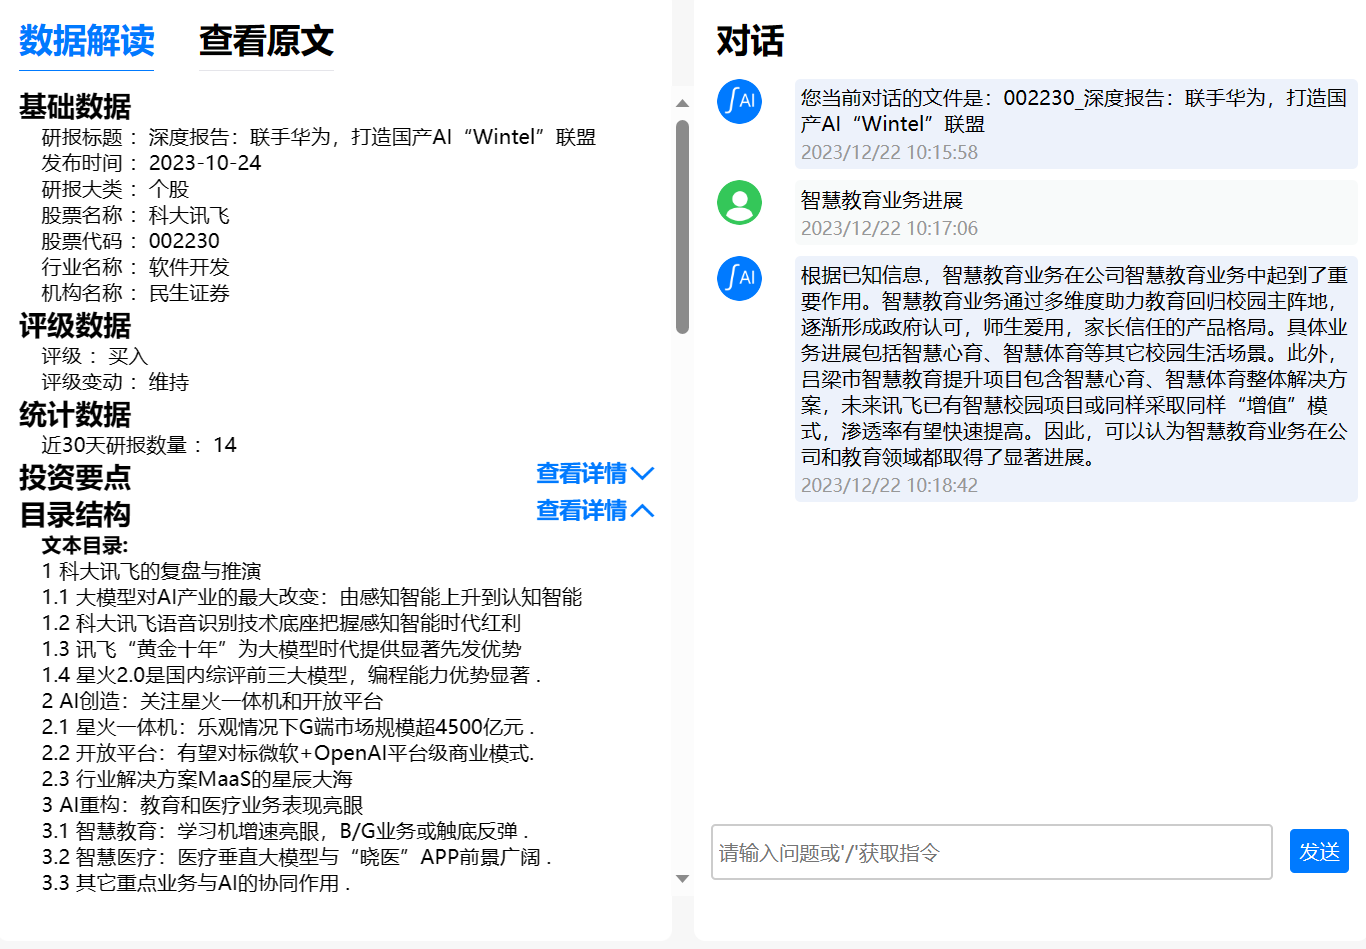
Task: Click the green user avatar icon
Action: (x=739, y=202)
